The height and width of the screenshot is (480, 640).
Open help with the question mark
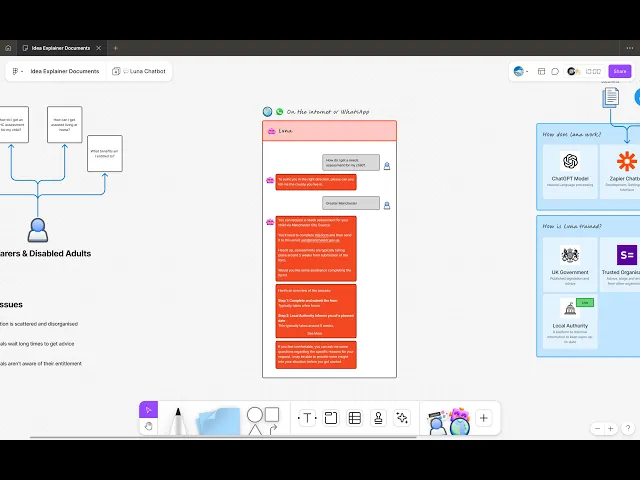[628, 428]
